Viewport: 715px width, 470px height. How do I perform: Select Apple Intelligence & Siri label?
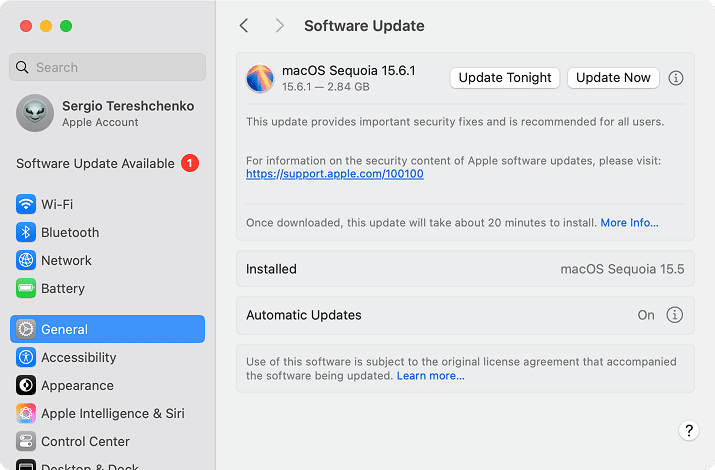pos(113,413)
